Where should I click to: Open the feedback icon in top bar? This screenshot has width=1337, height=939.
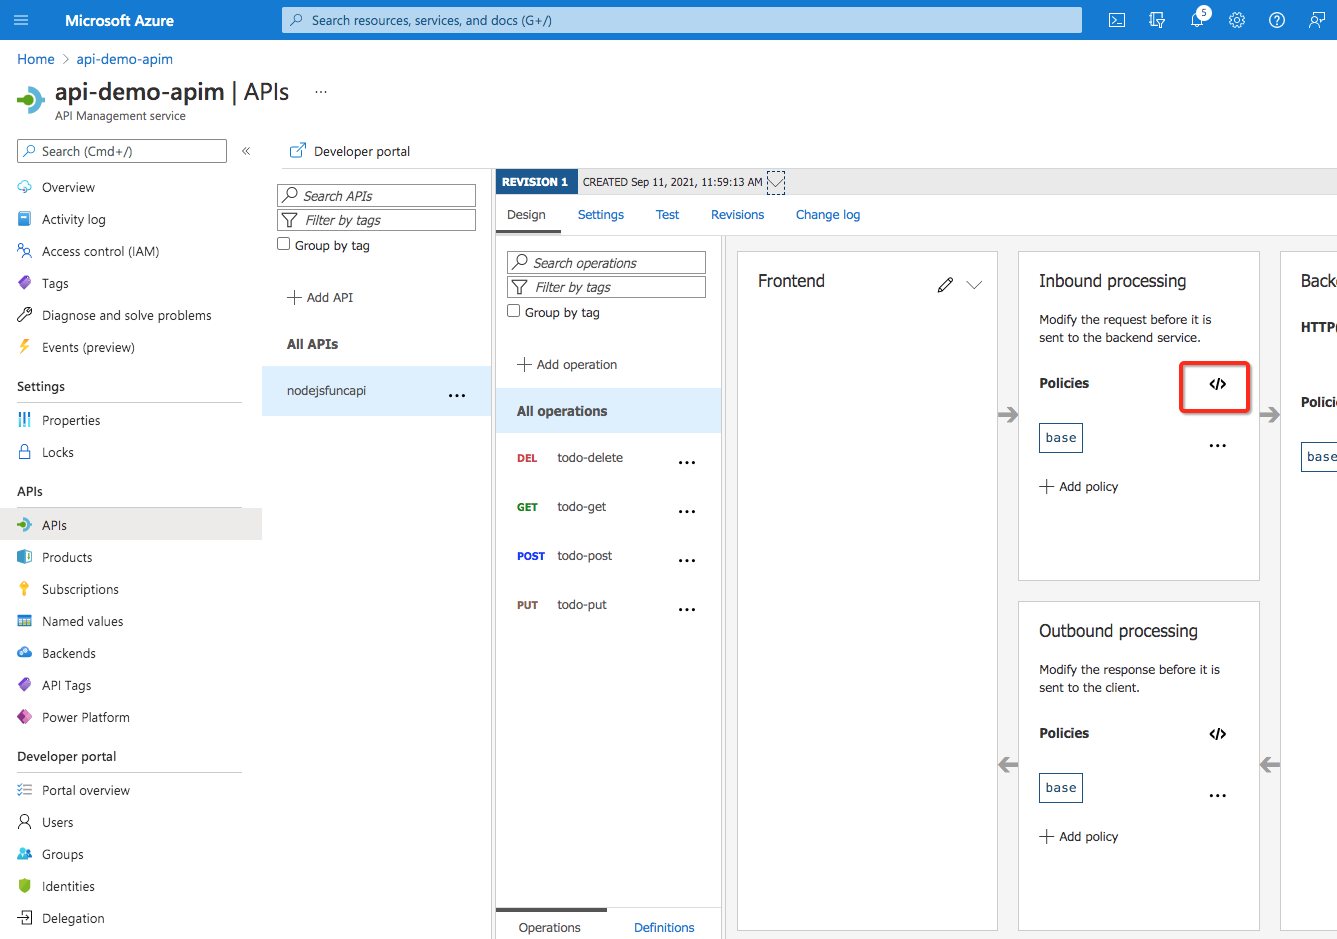(x=1317, y=20)
